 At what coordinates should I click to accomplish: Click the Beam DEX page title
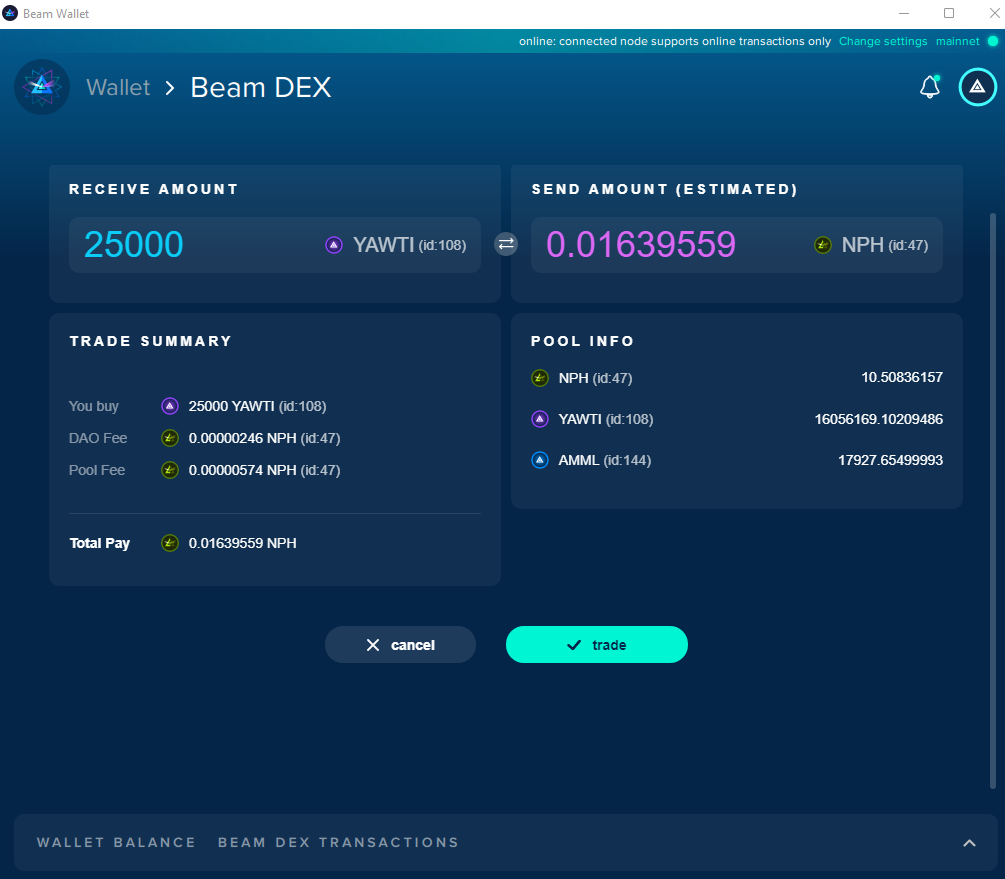click(x=261, y=87)
